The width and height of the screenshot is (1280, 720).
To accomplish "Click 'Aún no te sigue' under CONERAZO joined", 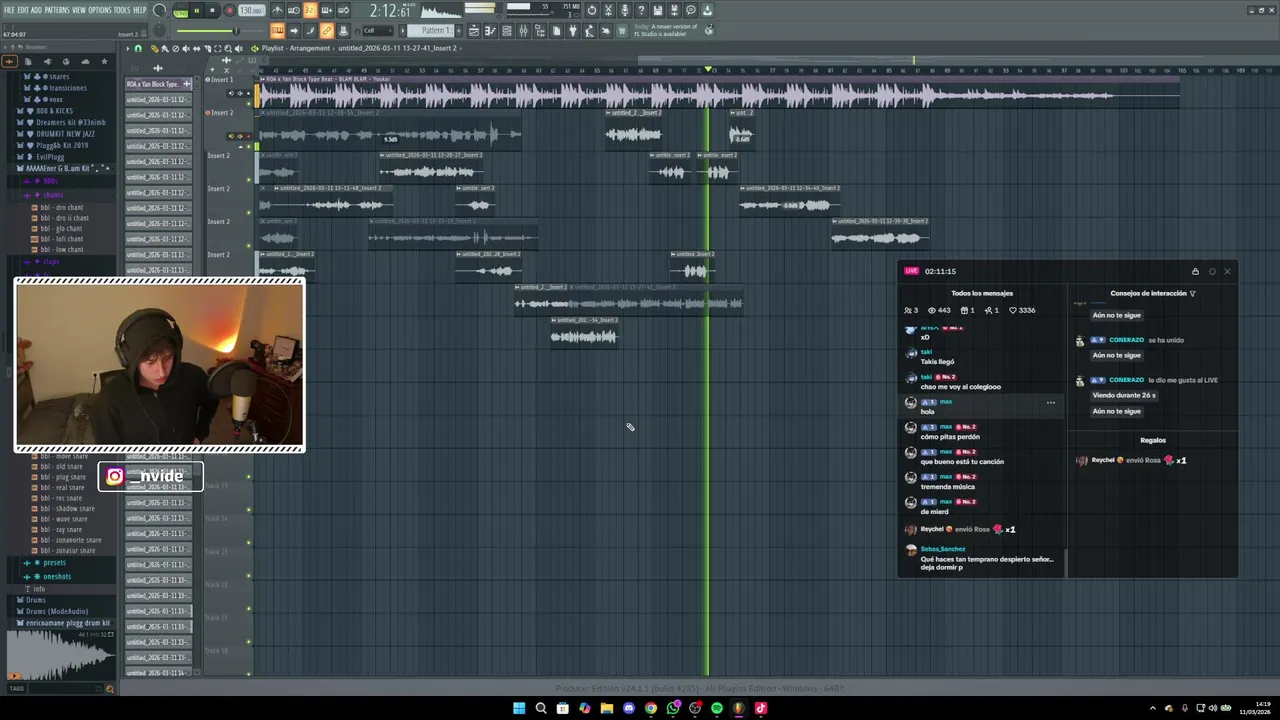I will point(1117,355).
